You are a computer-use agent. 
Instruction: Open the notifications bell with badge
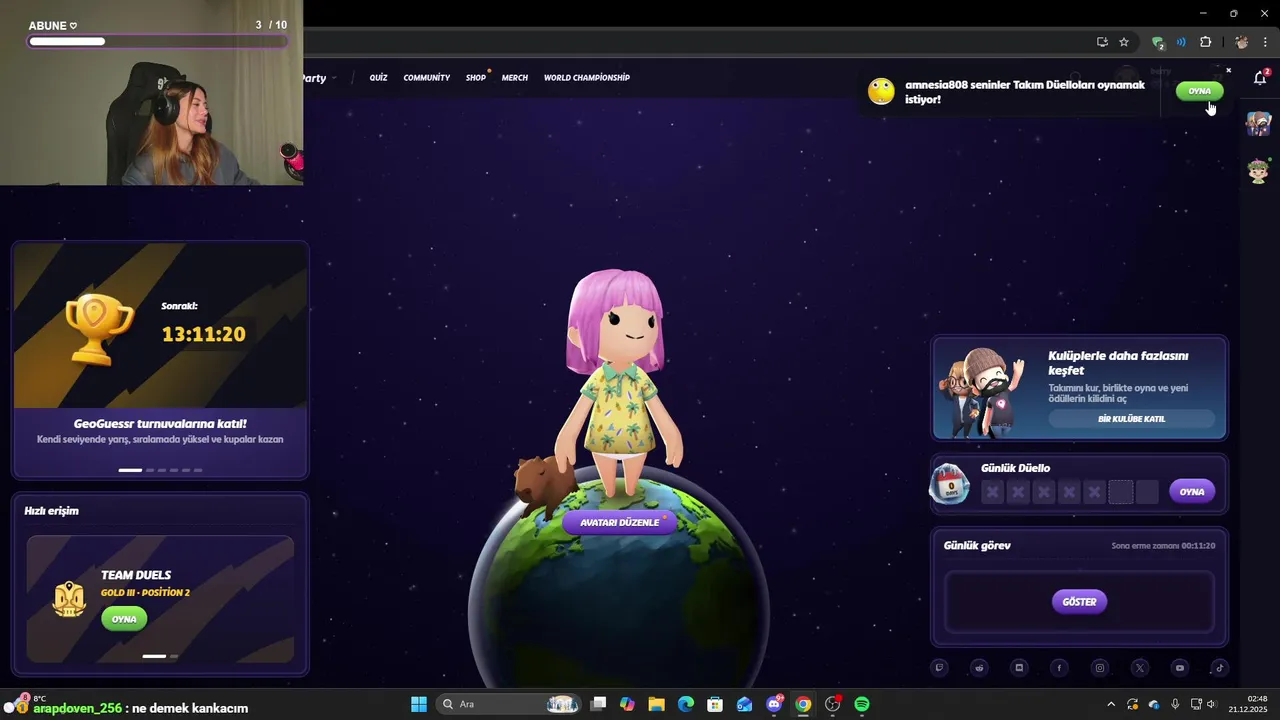pyautogui.click(x=1261, y=77)
